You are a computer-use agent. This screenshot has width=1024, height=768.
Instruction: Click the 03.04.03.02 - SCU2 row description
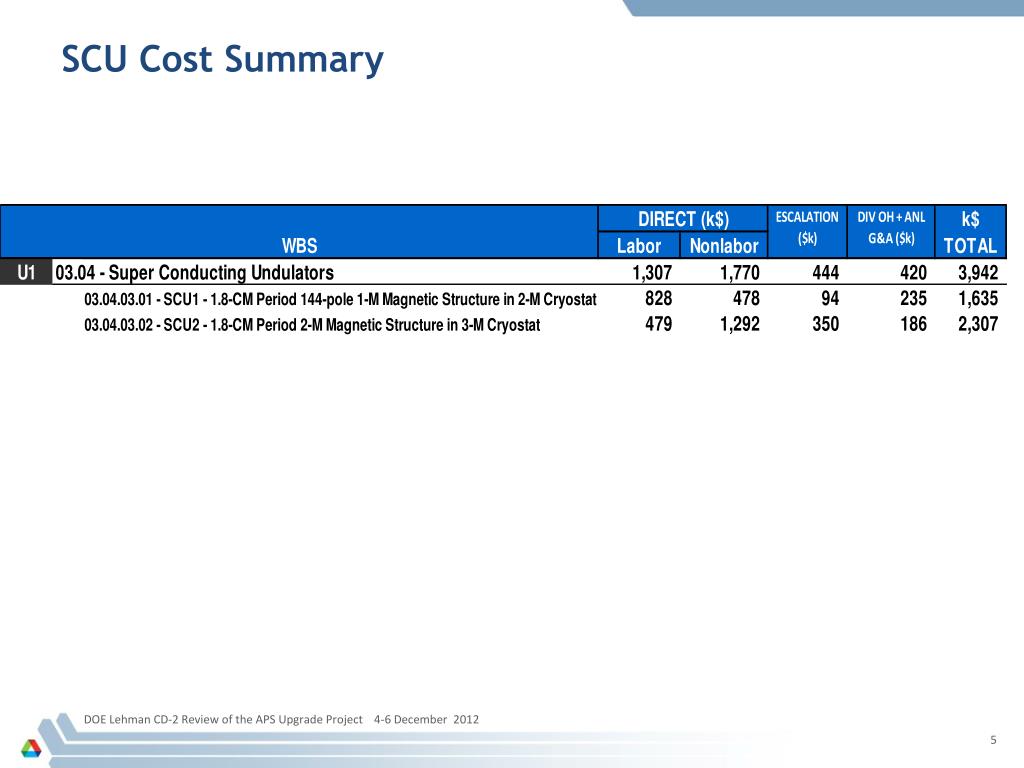(312, 325)
